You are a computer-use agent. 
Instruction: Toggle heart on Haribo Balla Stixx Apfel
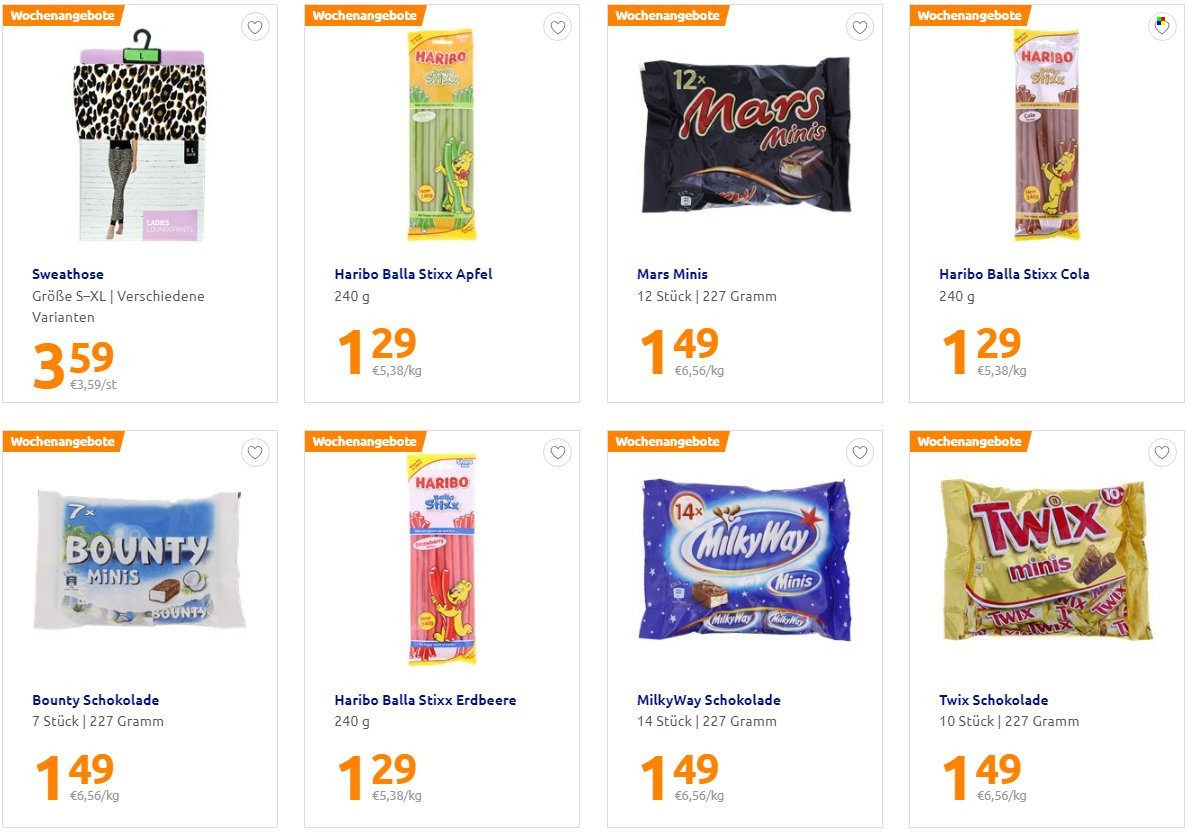(x=557, y=27)
